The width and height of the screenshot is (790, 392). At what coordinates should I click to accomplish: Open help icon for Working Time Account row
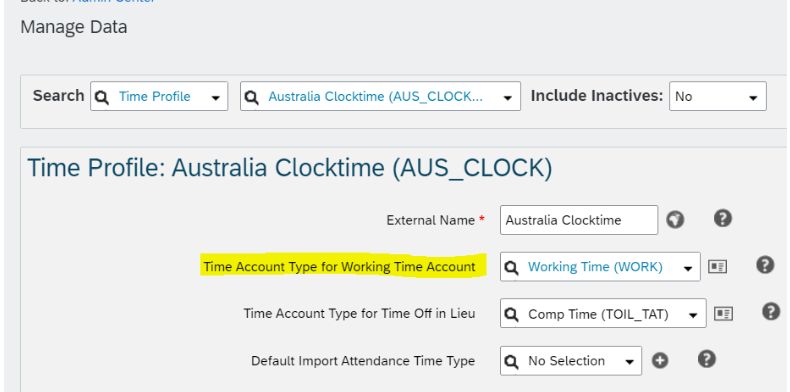(x=765, y=265)
